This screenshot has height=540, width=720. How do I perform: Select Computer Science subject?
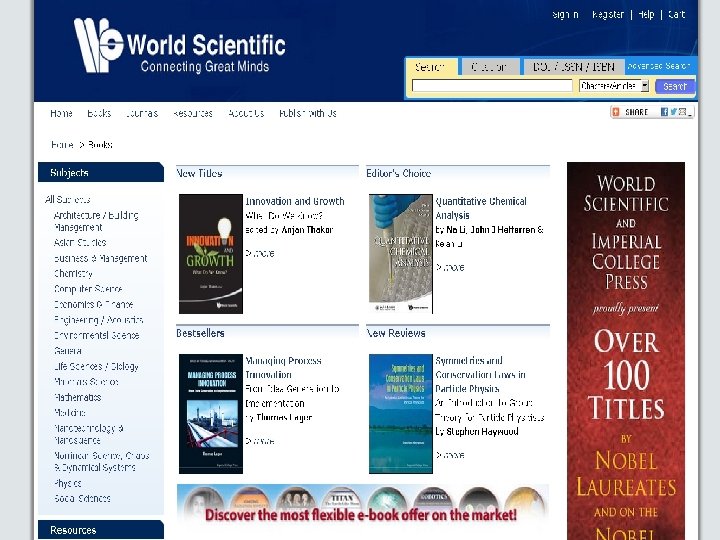click(88, 289)
